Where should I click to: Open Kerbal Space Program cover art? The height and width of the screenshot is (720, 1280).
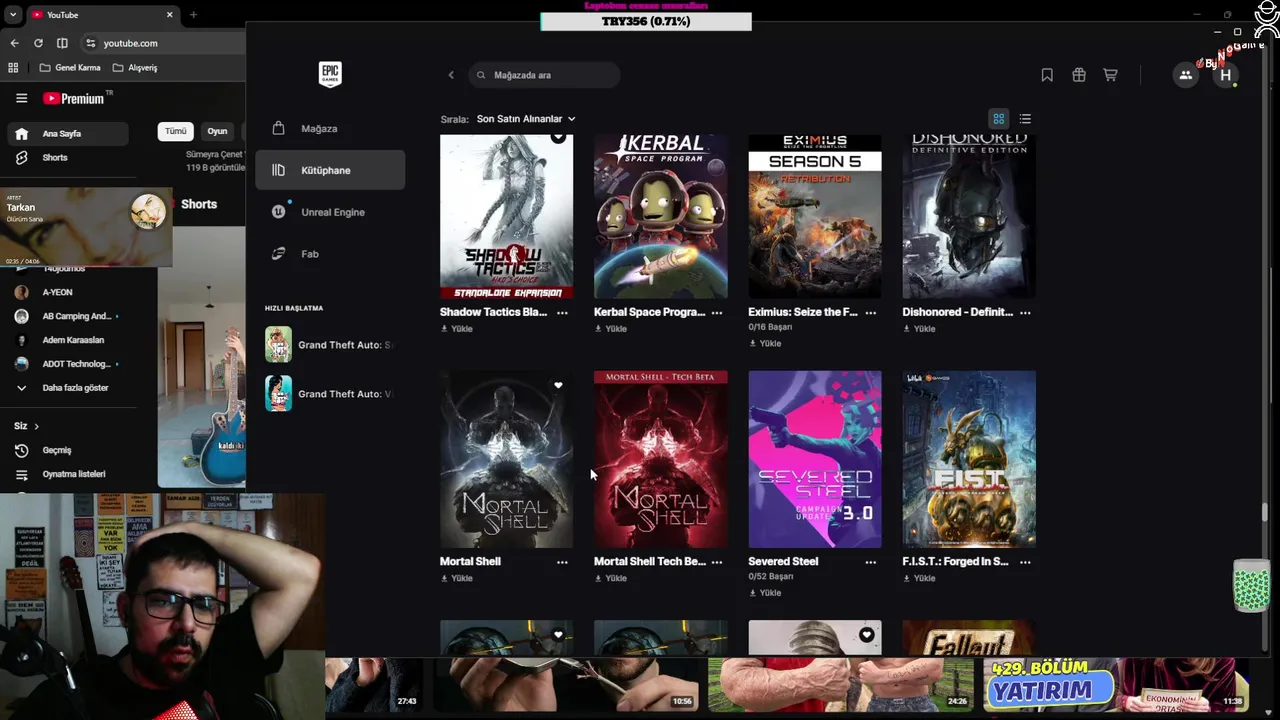click(x=661, y=217)
